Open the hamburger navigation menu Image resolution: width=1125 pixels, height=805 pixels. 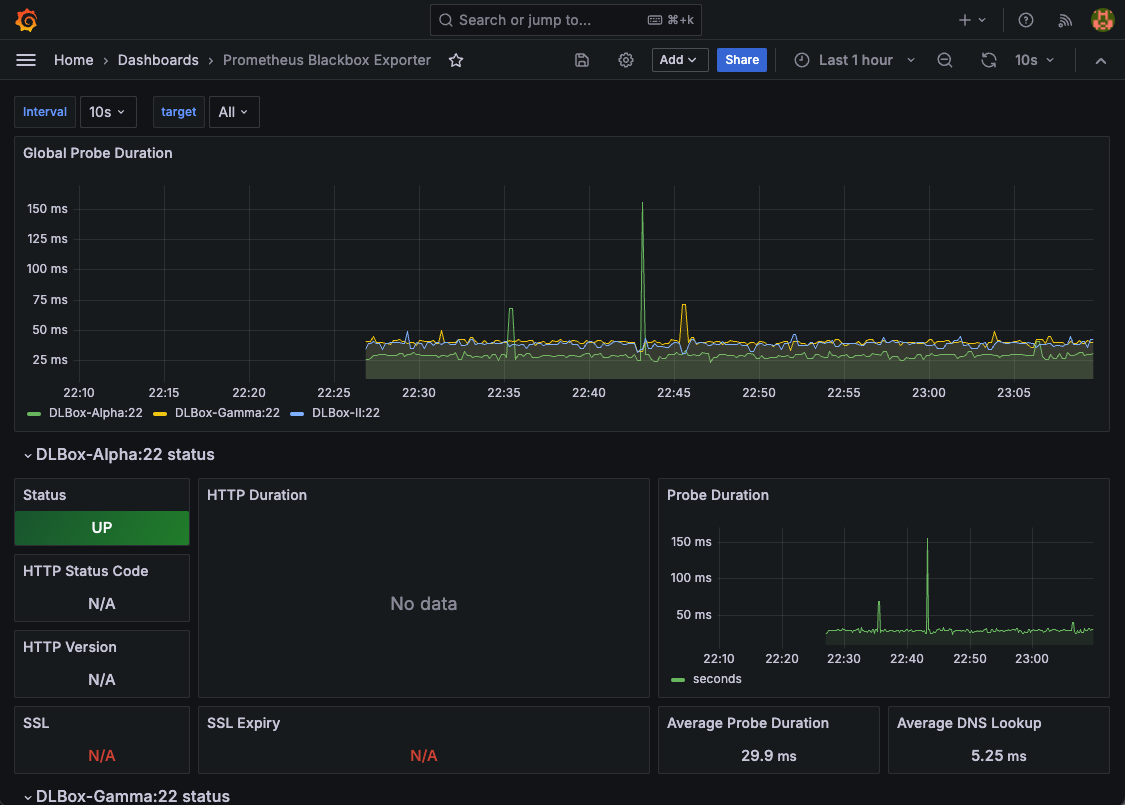26,60
